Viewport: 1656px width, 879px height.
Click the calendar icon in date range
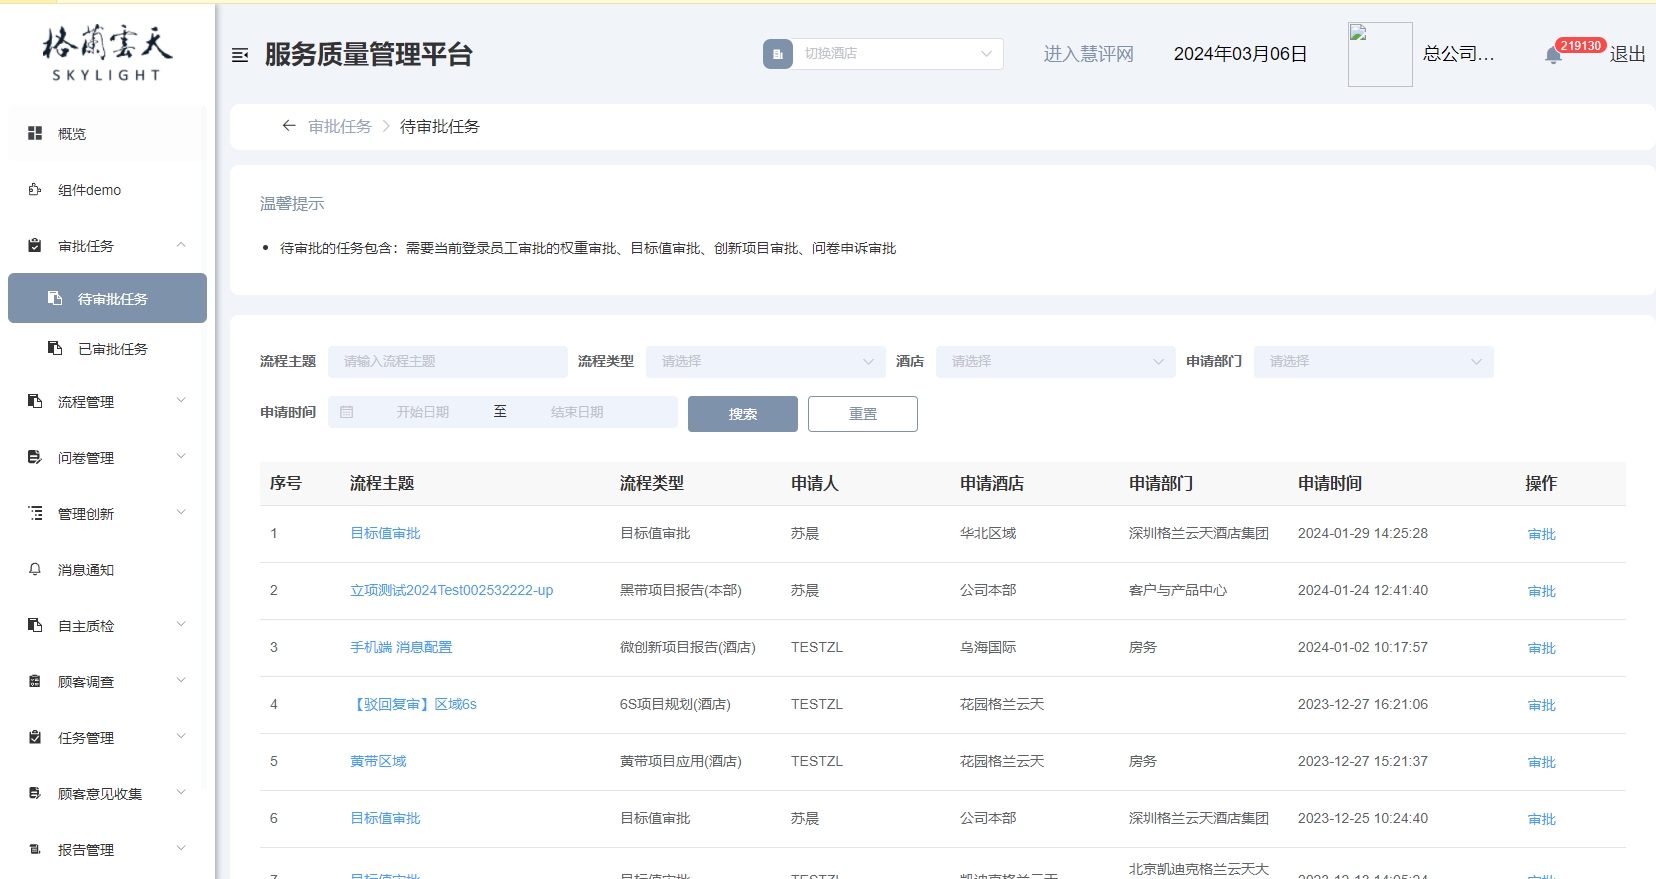click(347, 412)
